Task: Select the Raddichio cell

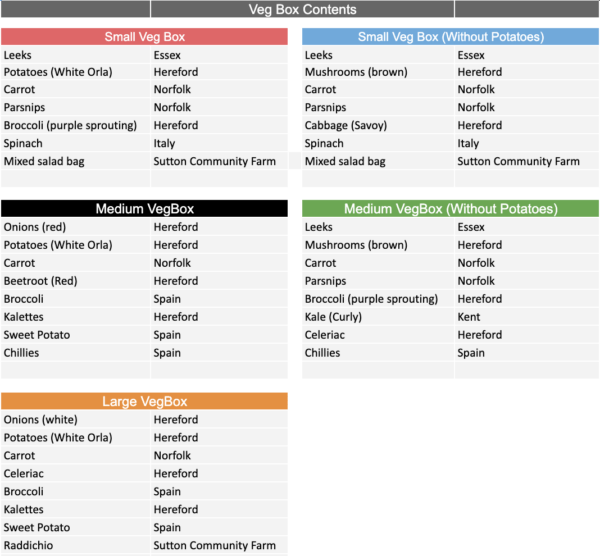Action: tap(30, 546)
